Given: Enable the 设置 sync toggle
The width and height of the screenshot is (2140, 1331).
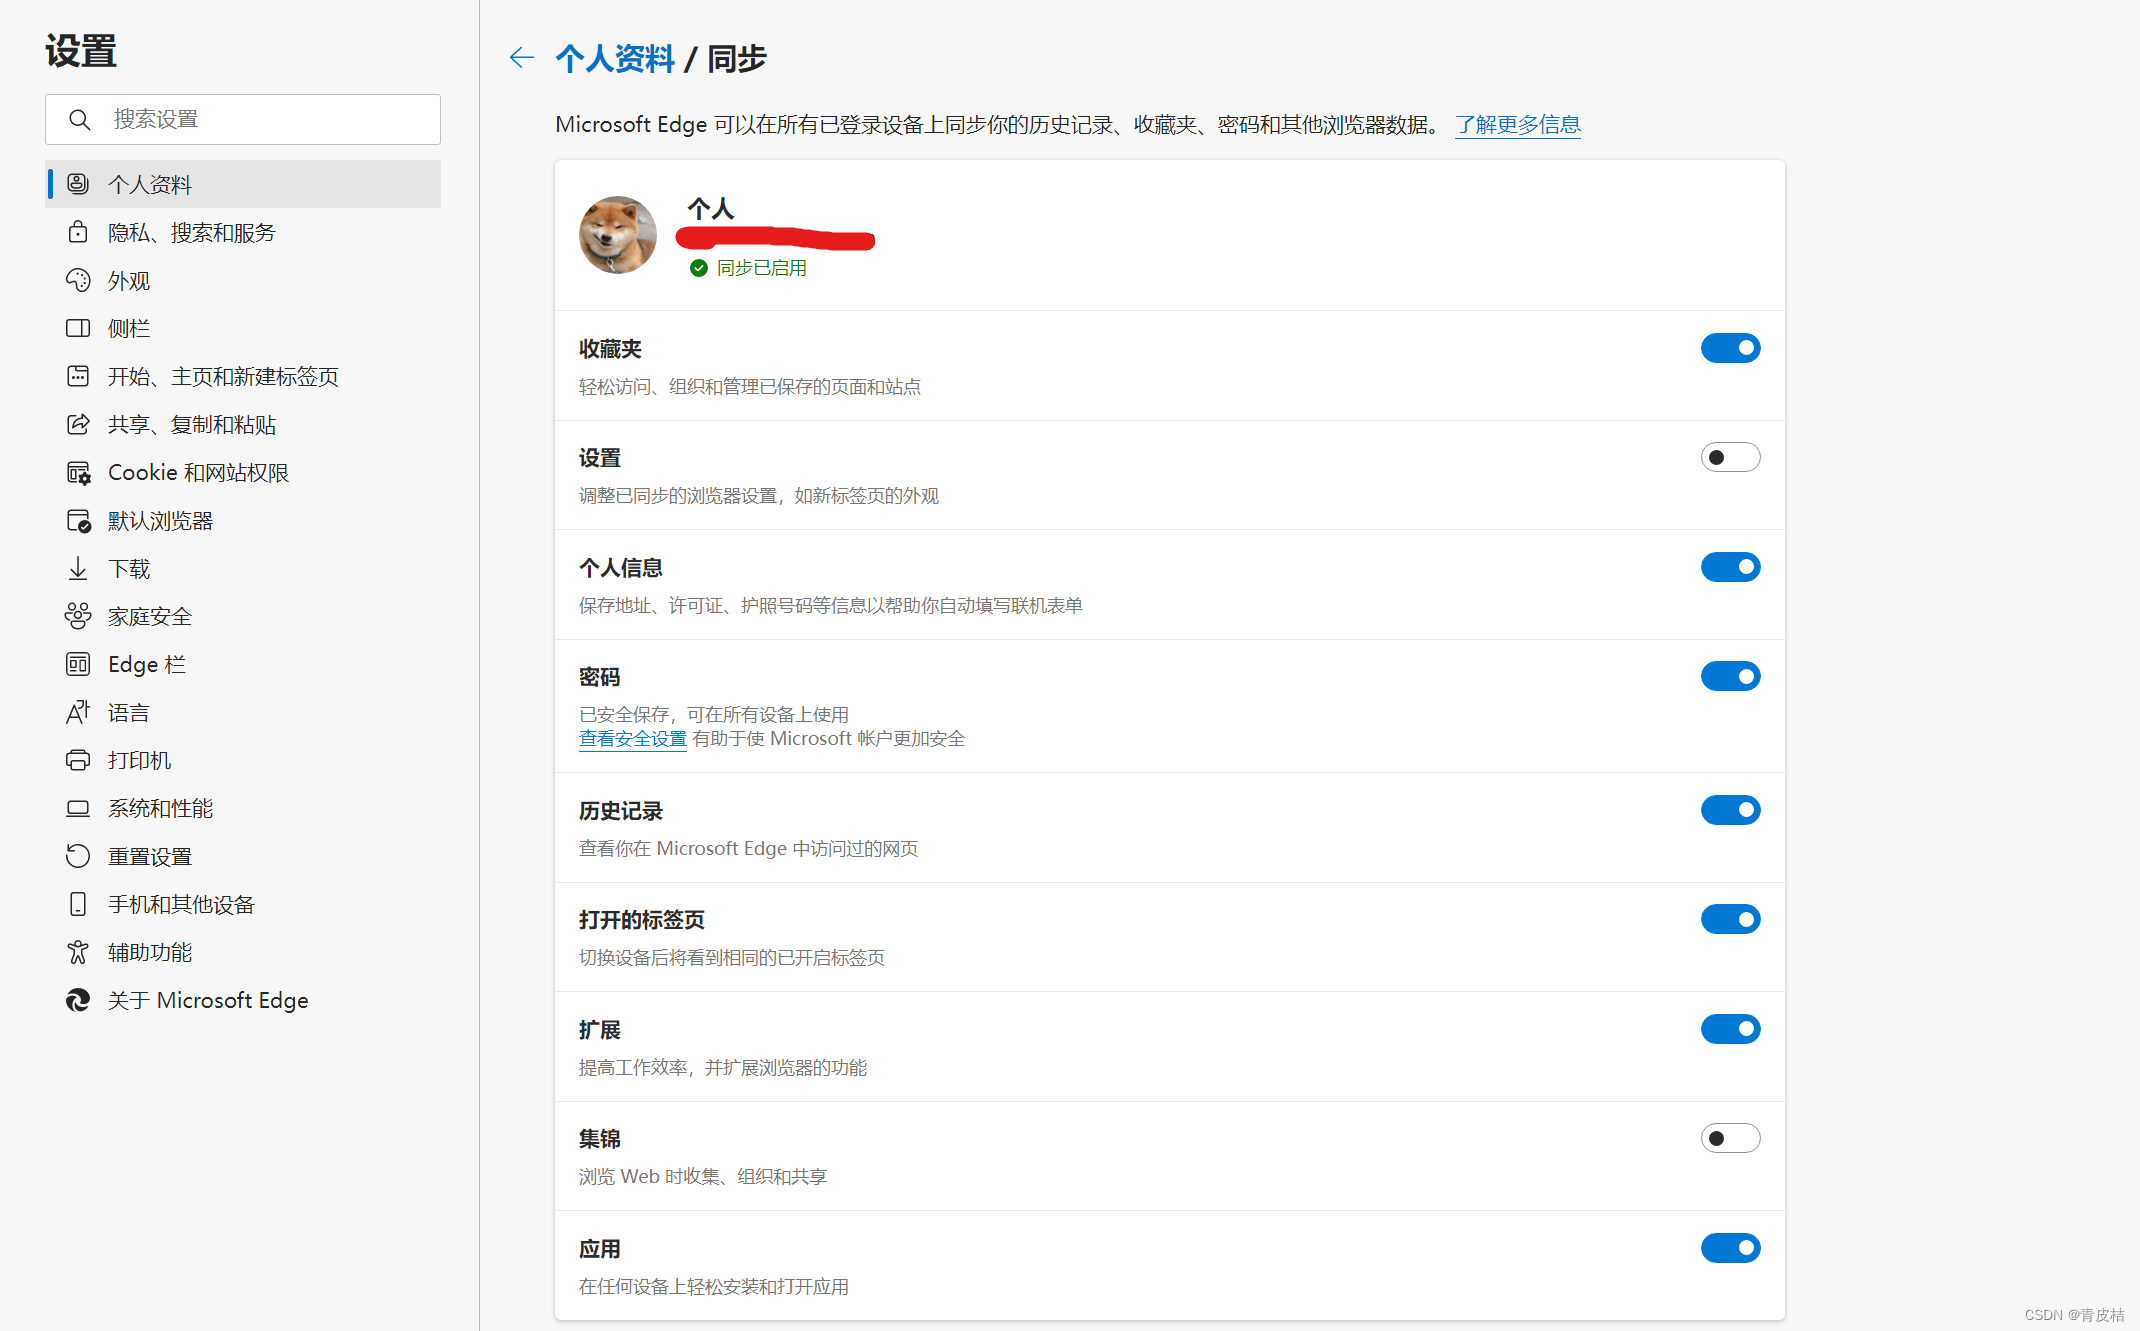Looking at the screenshot, I should coord(1730,458).
